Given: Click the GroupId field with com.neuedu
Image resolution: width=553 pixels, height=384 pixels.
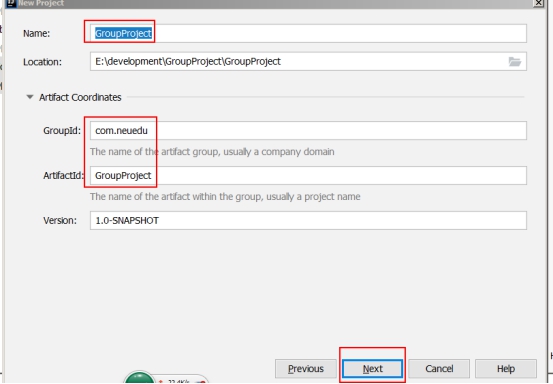Looking at the screenshot, I should pos(308,130).
